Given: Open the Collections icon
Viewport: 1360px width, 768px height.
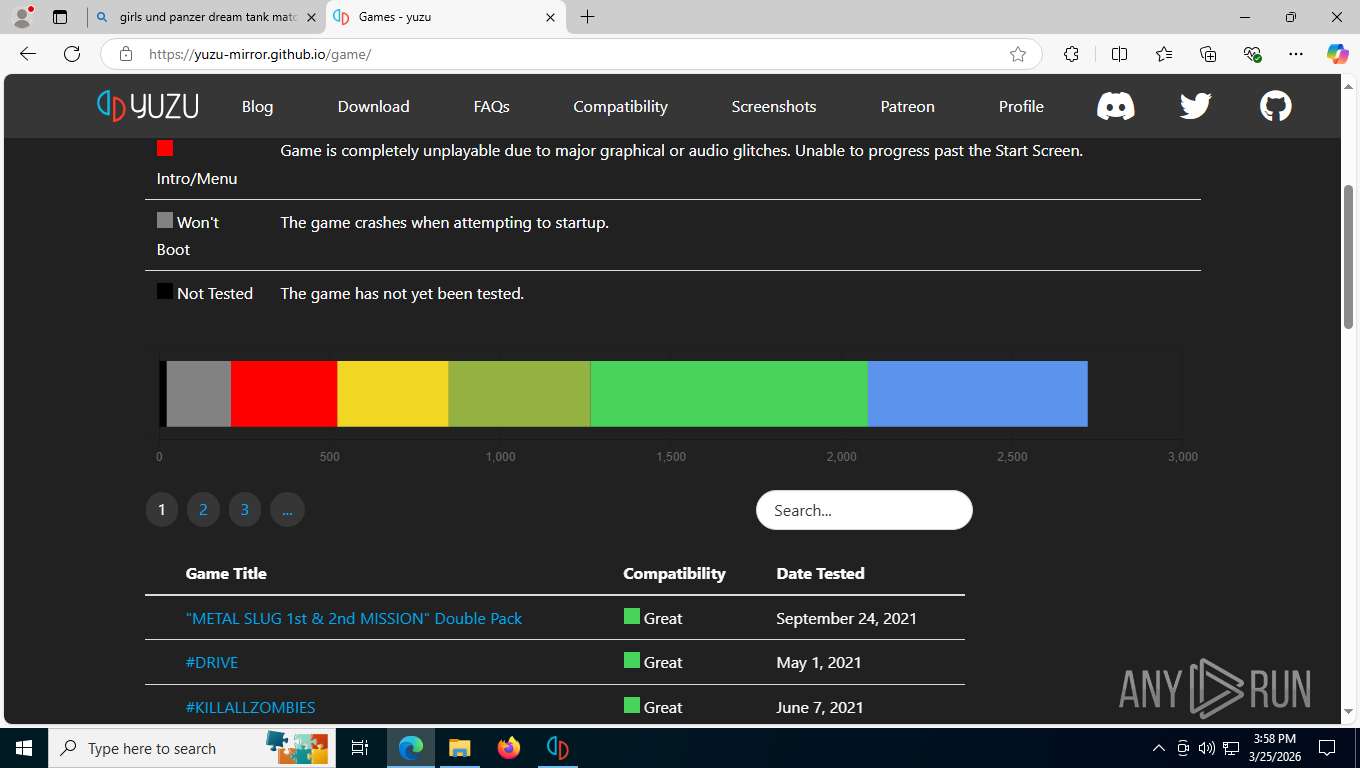Looking at the screenshot, I should click(x=1208, y=54).
